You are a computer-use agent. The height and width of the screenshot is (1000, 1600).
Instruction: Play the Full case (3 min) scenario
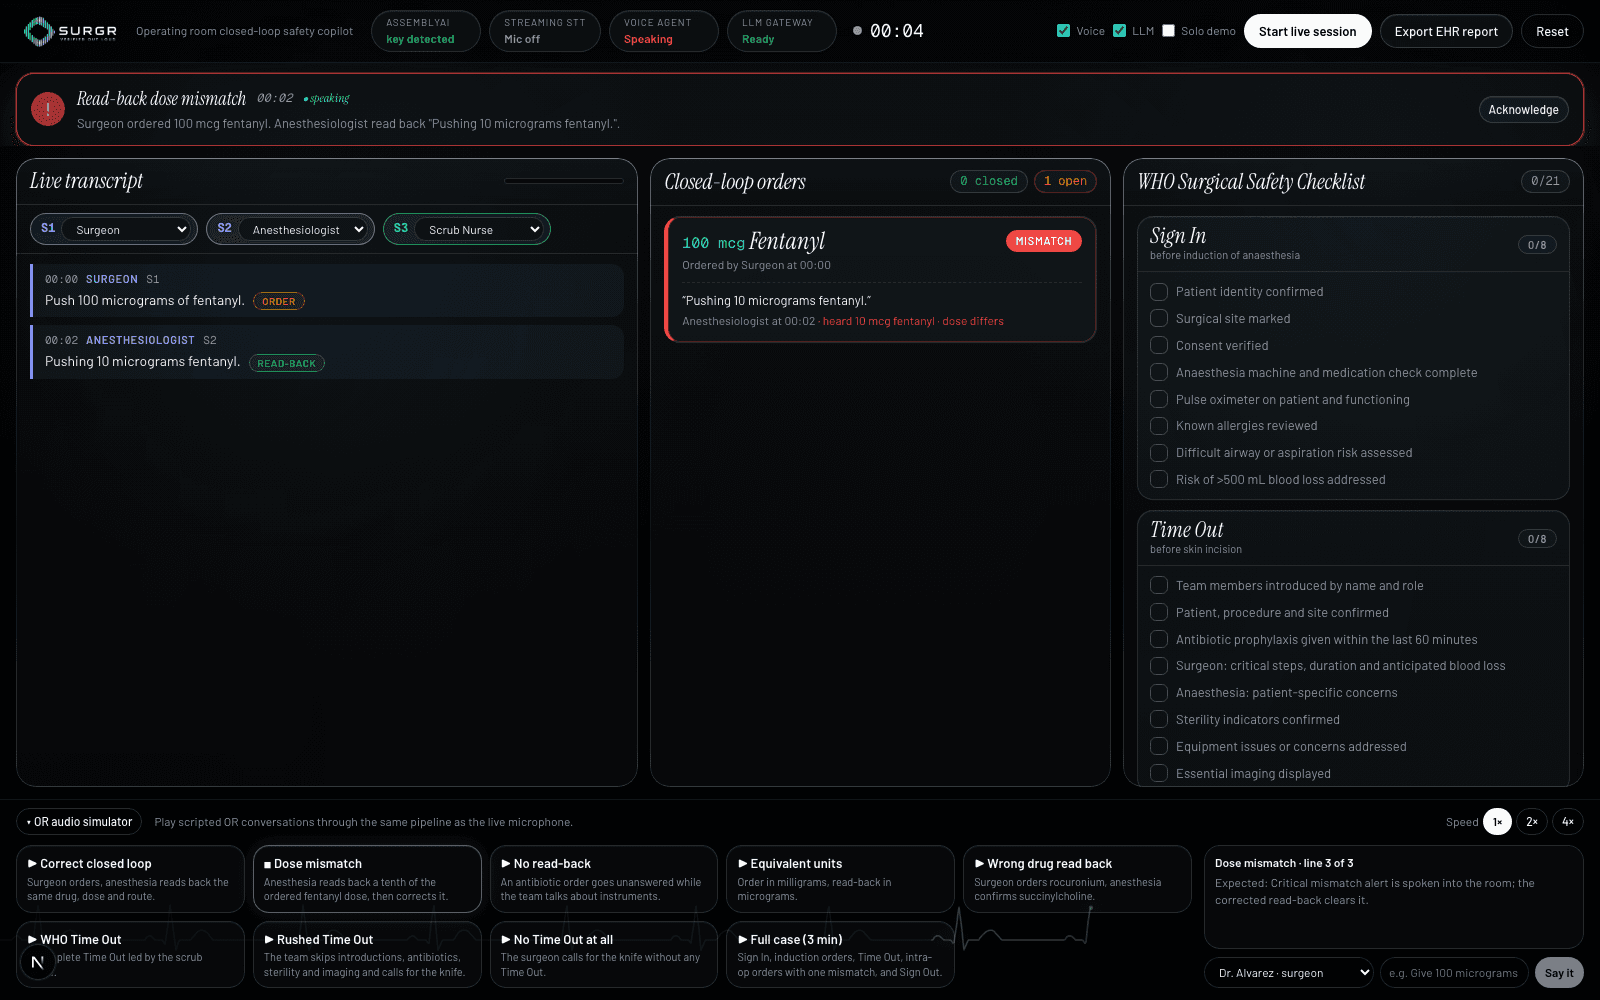coord(840,955)
